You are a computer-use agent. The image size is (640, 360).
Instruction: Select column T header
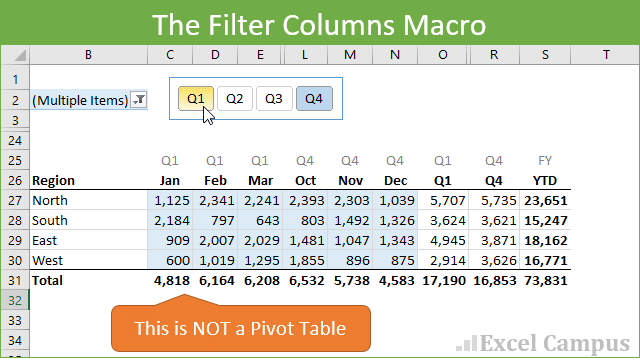coord(606,55)
